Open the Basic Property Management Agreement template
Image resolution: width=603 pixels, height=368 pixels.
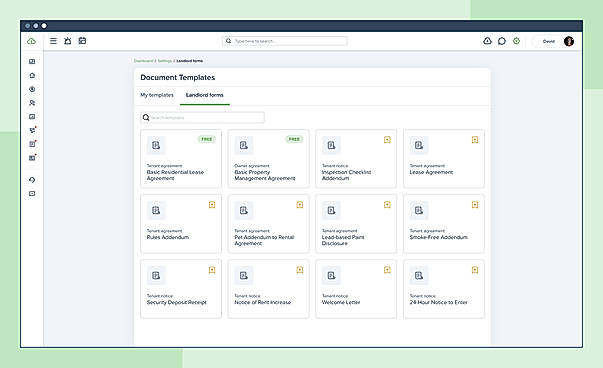[x=268, y=159]
